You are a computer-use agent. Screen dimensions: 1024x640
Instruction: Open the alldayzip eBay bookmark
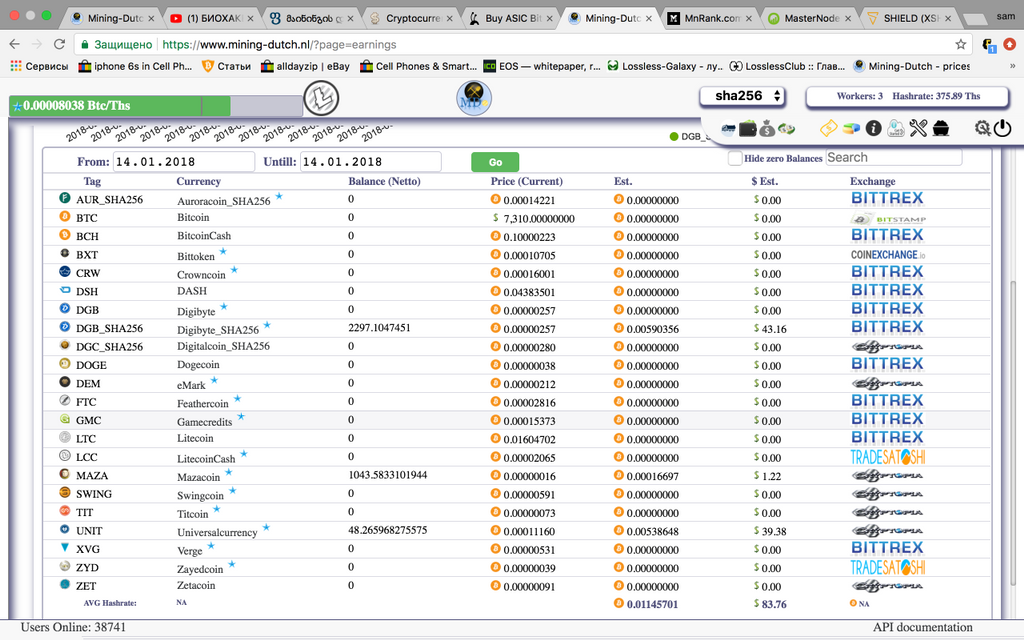(305, 66)
